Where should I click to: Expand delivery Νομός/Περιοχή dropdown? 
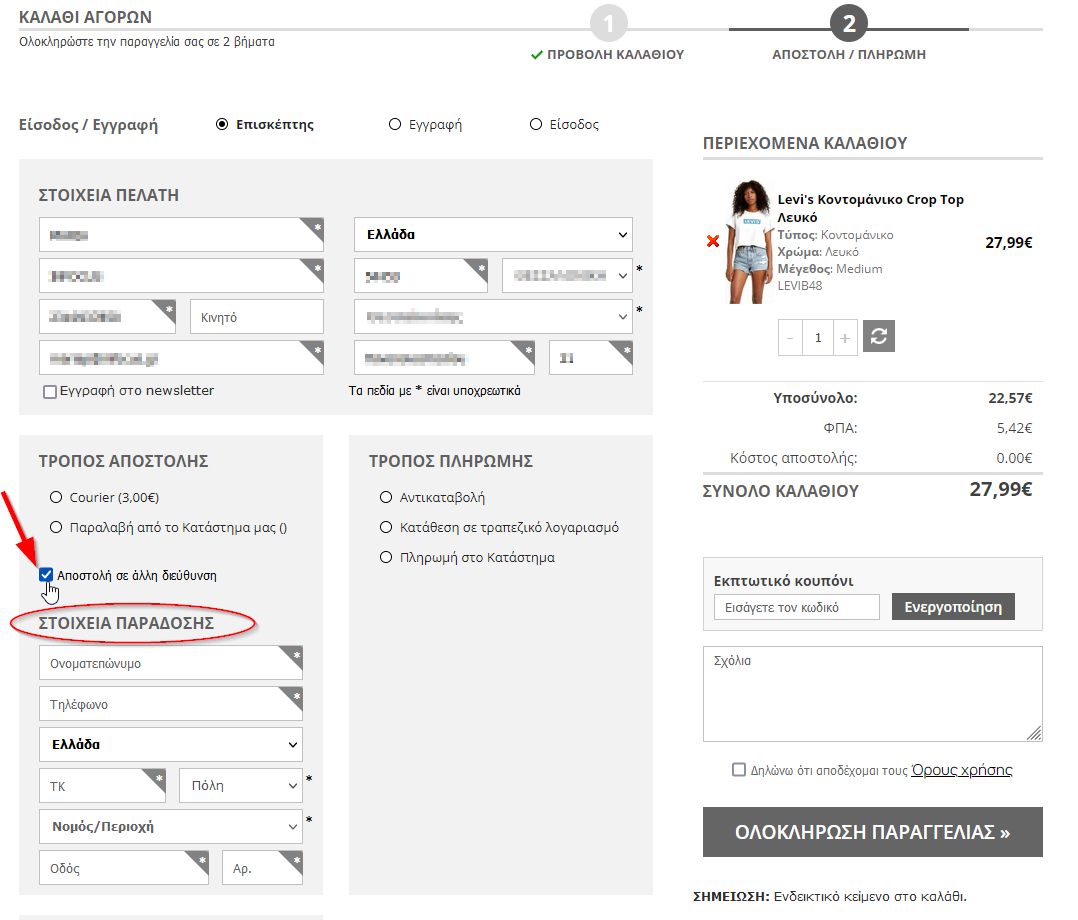tap(170, 827)
